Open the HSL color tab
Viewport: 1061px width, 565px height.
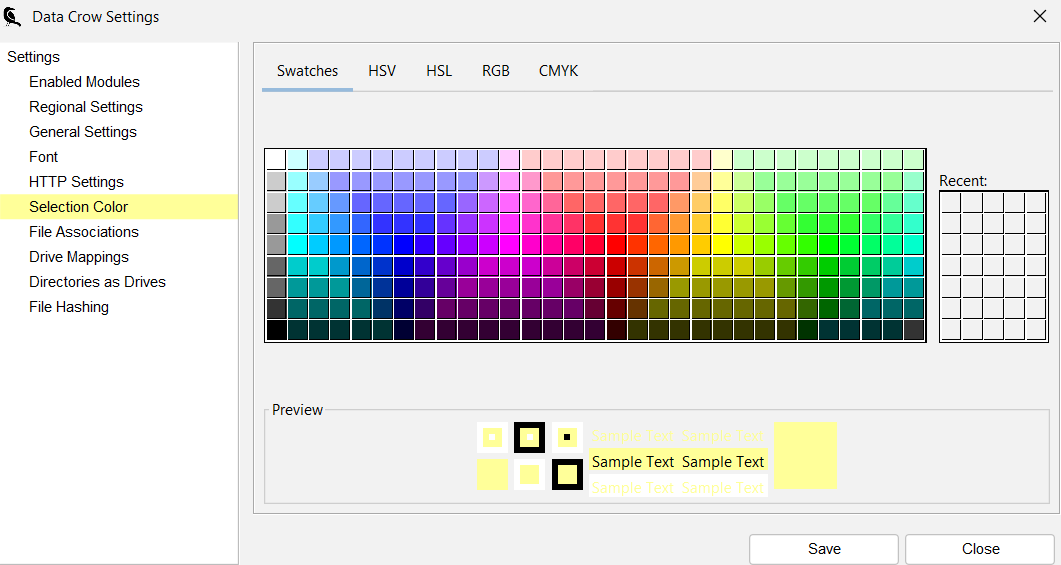[x=439, y=71]
